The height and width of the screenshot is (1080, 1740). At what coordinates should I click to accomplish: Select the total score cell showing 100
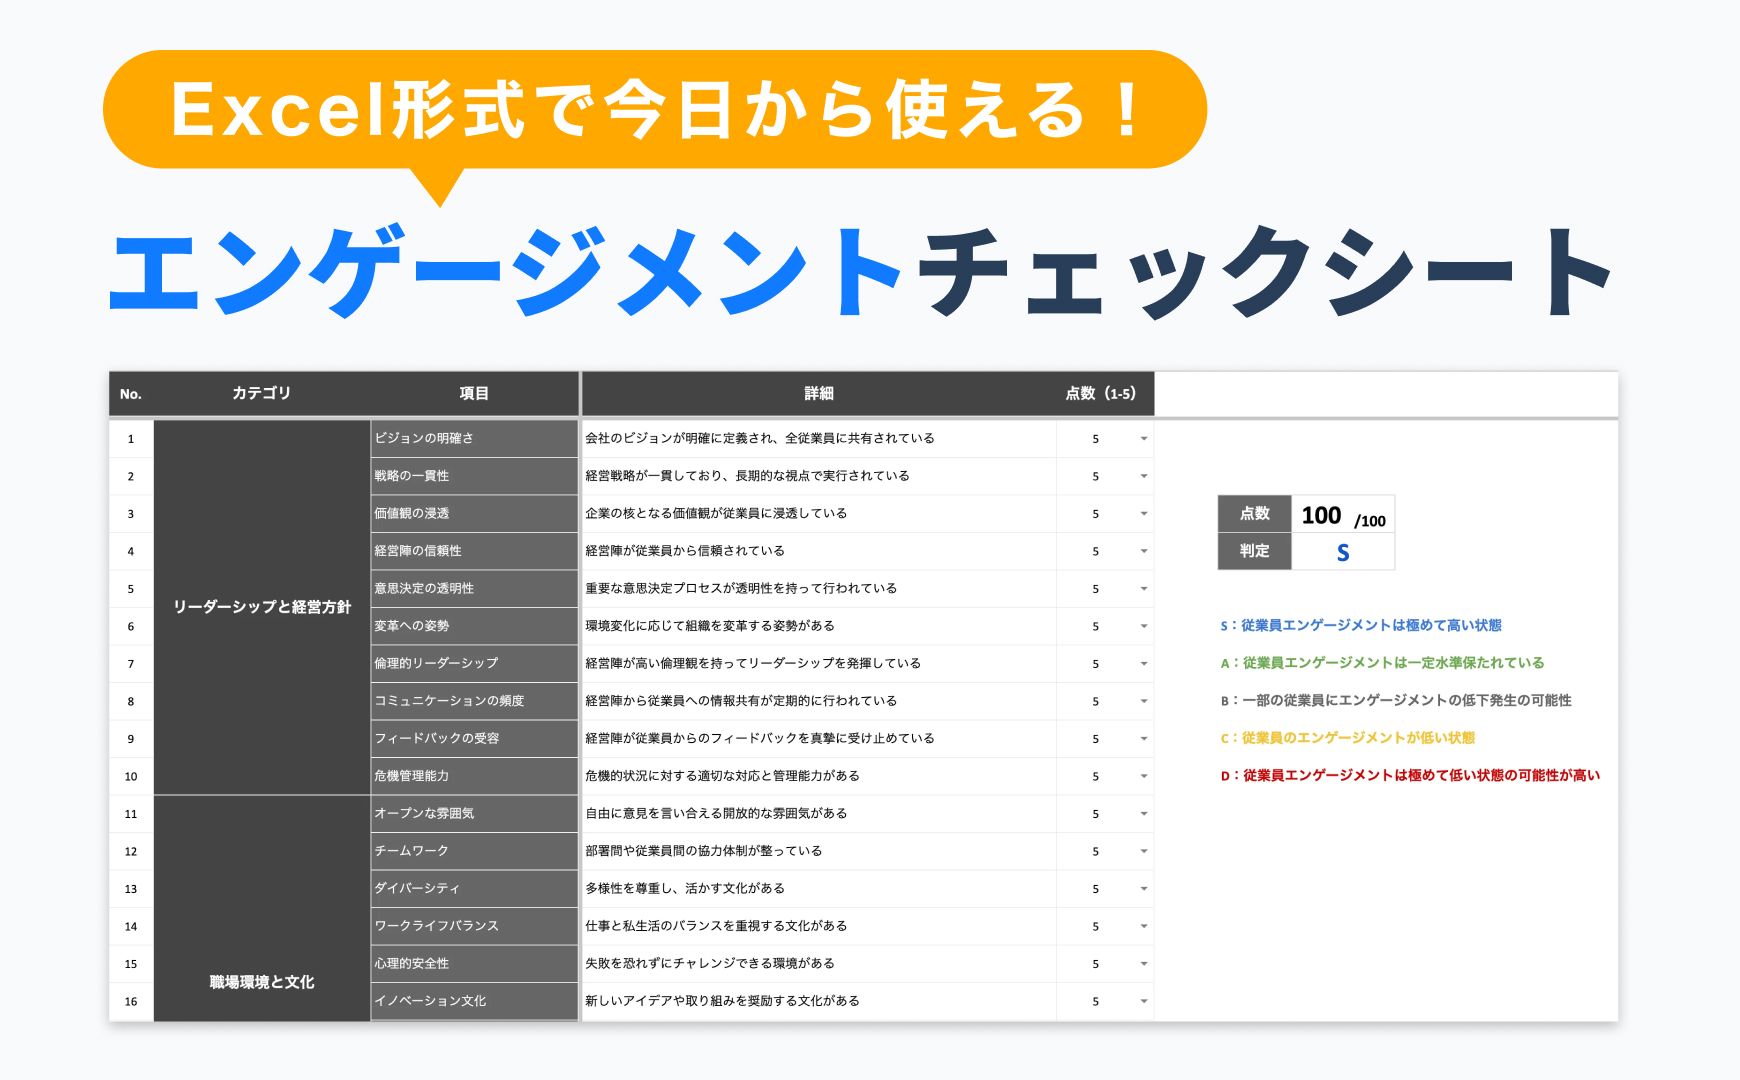pyautogui.click(x=1342, y=516)
